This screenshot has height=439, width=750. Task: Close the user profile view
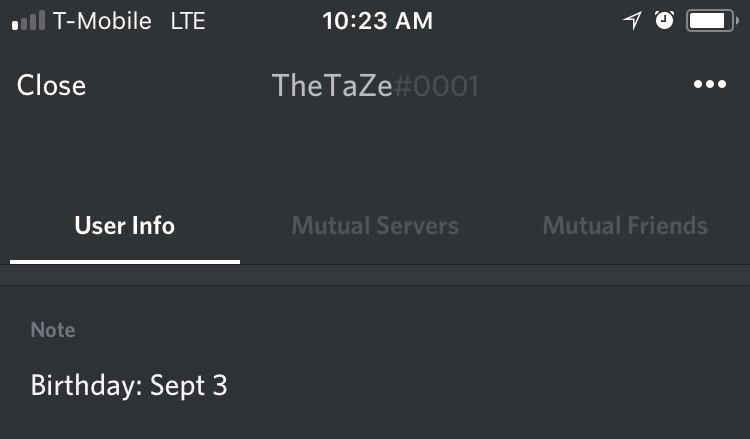click(51, 85)
